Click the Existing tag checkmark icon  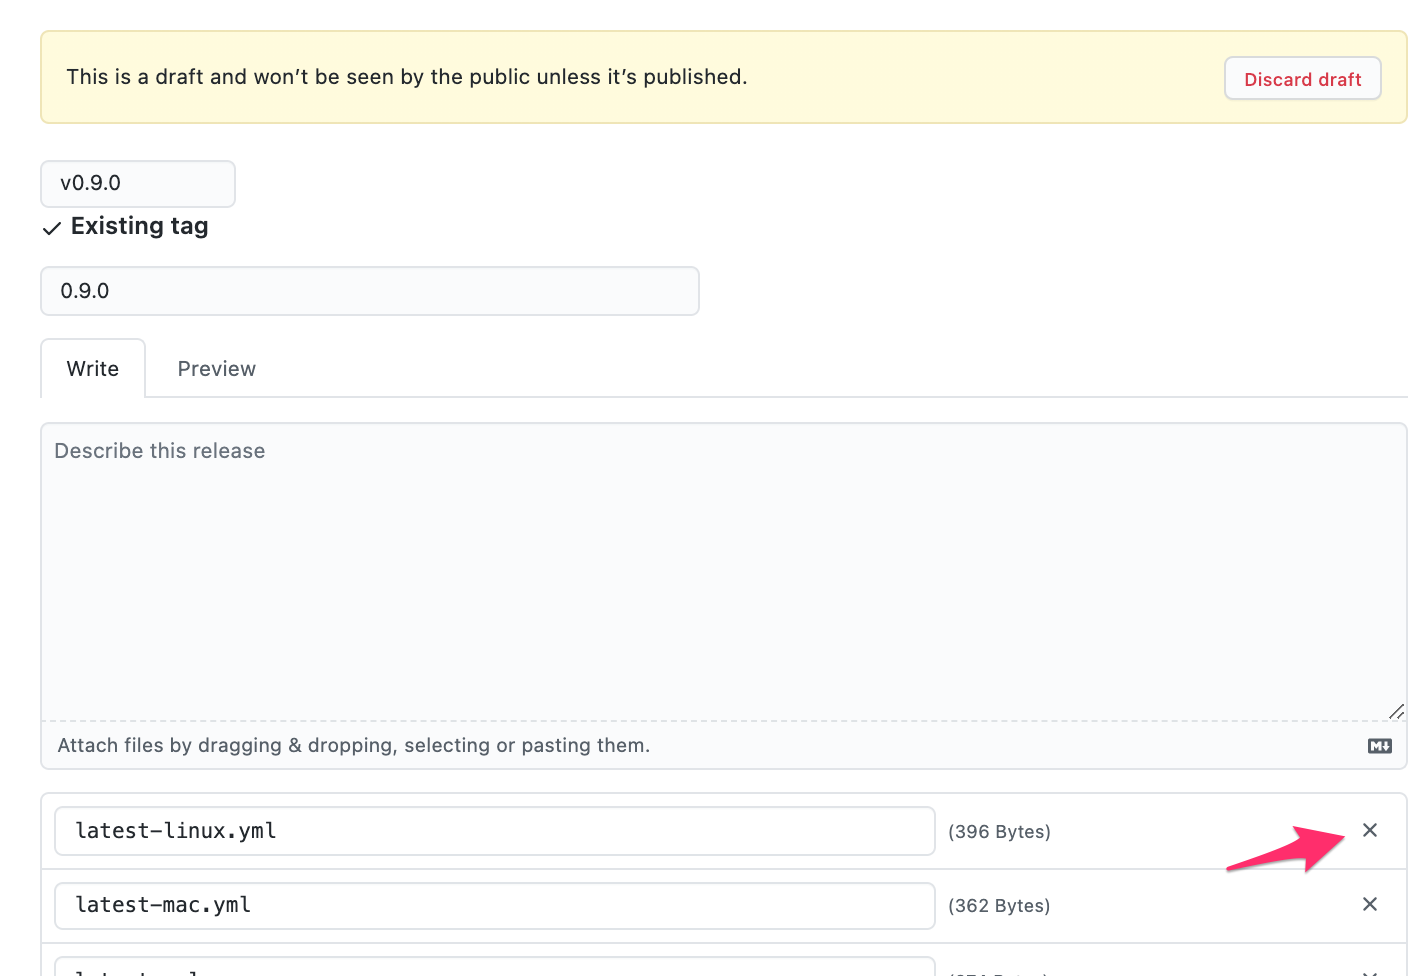pos(51,228)
